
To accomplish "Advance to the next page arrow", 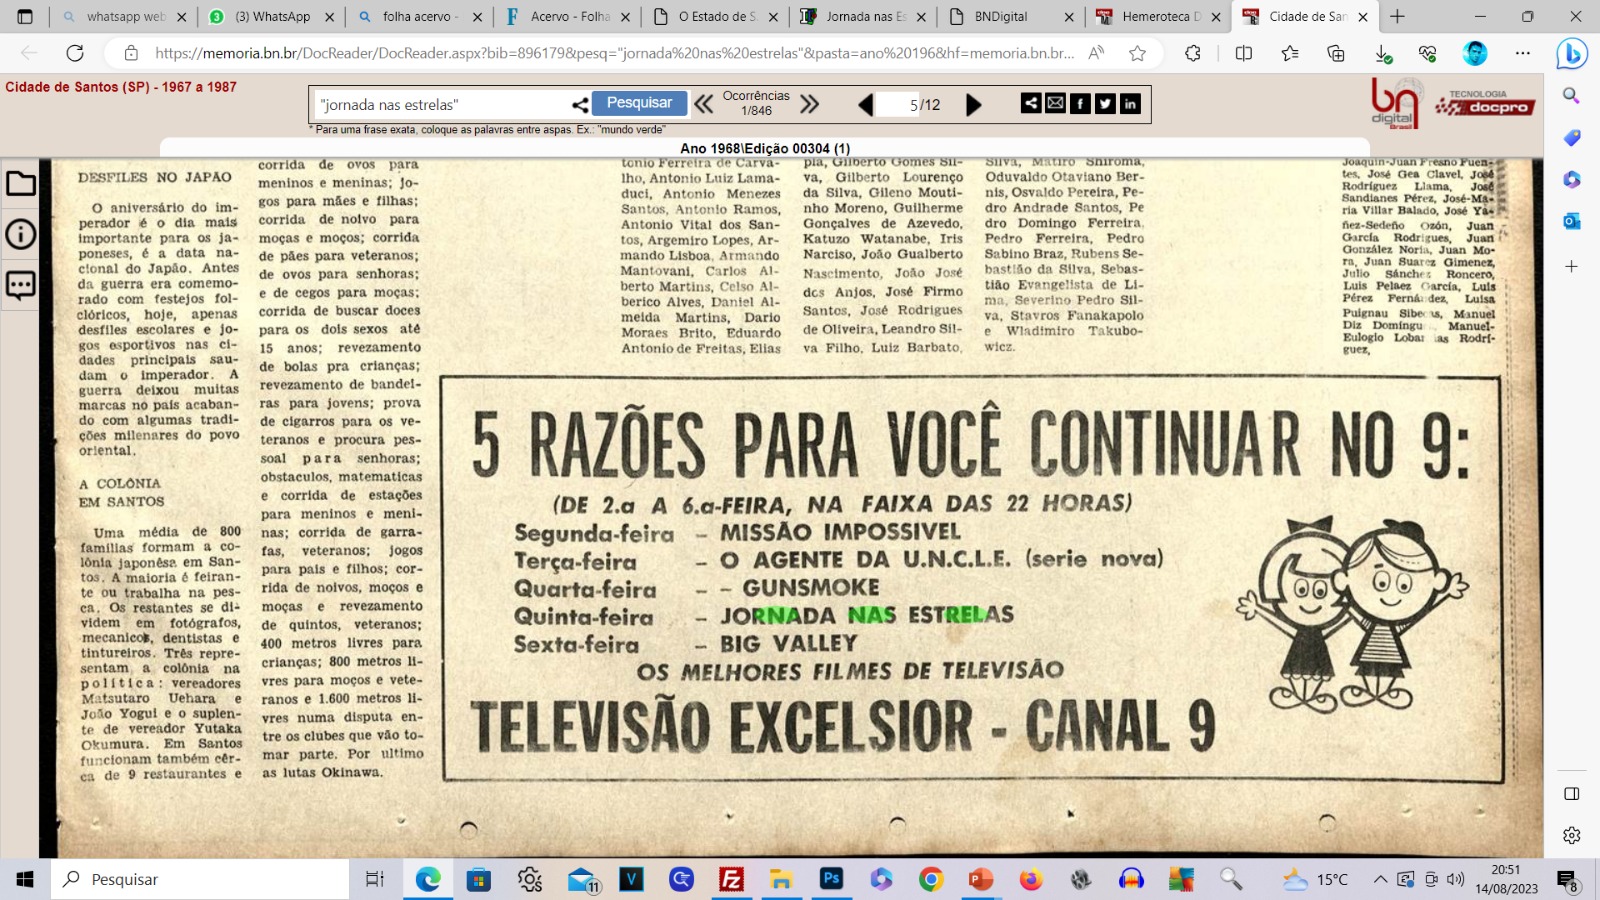I will (x=973, y=104).
